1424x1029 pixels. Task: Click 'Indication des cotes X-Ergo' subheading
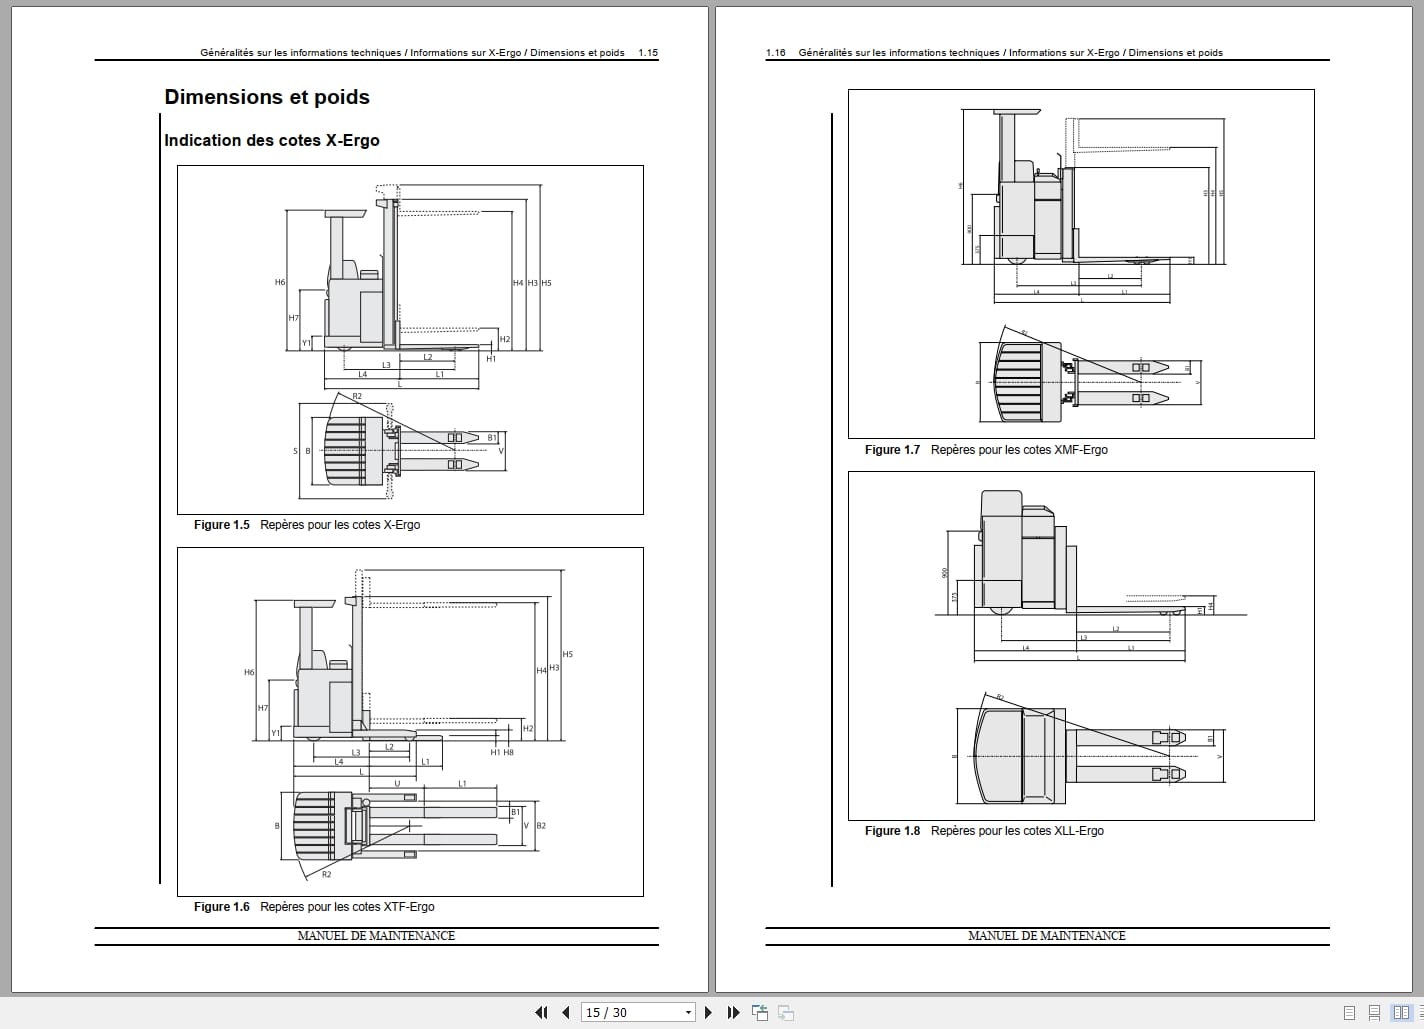pos(272,140)
